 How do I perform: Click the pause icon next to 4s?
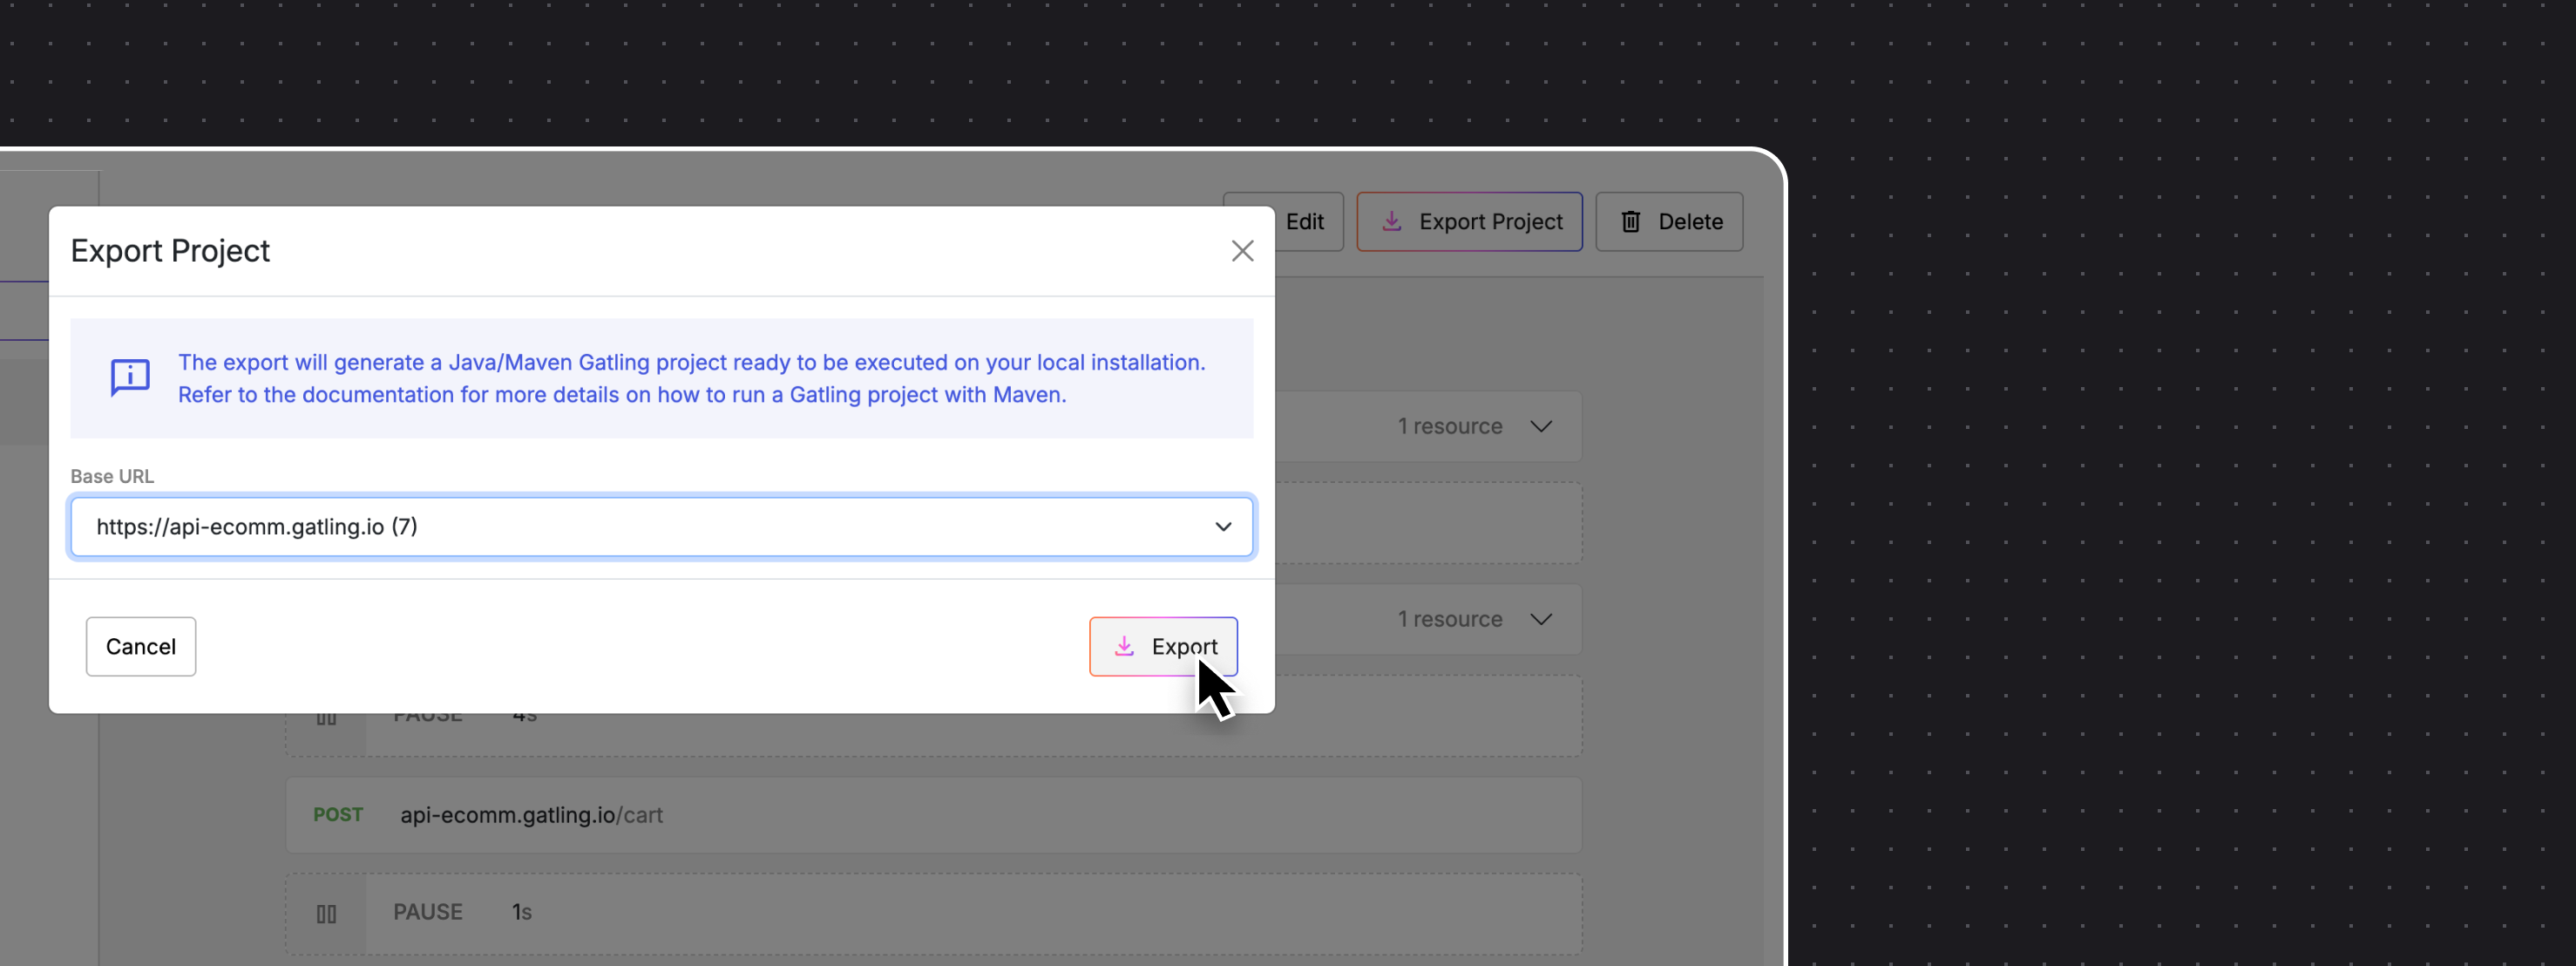pyautogui.click(x=326, y=718)
